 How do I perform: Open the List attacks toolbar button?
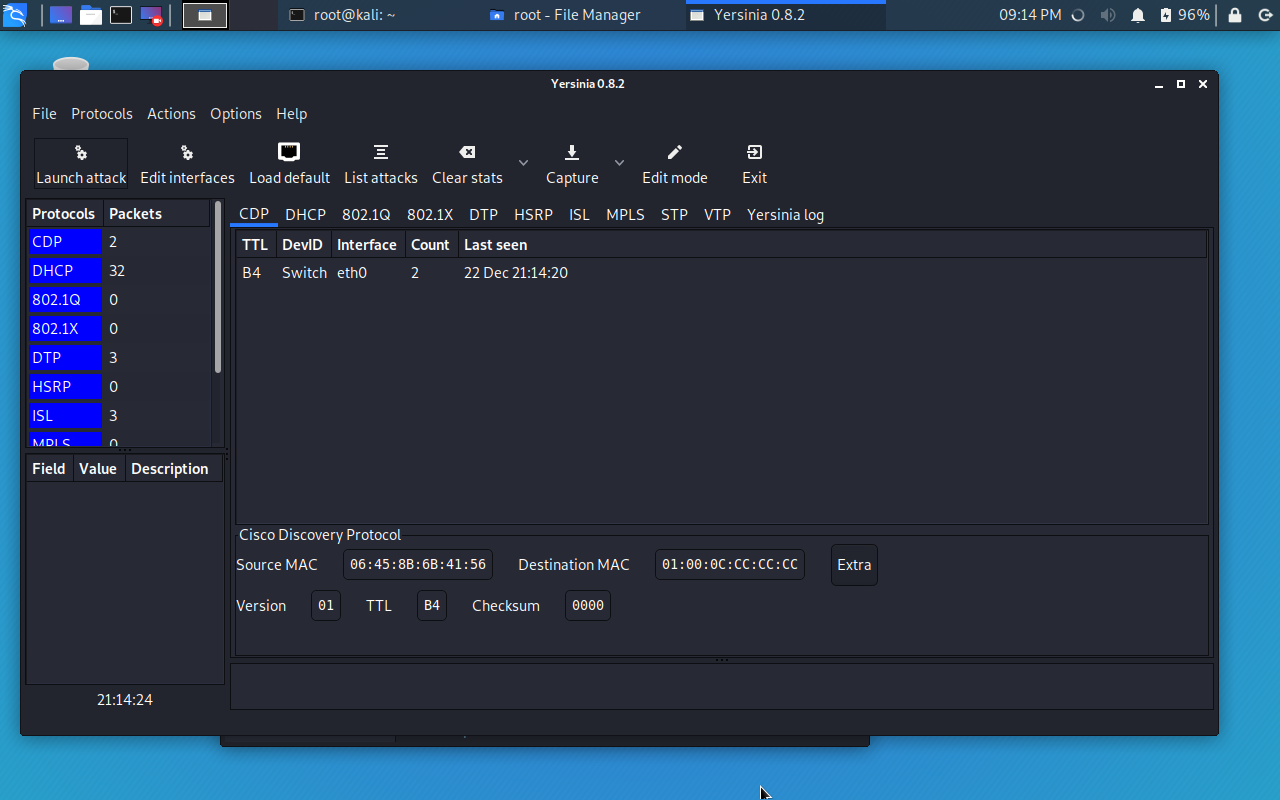pos(381,164)
